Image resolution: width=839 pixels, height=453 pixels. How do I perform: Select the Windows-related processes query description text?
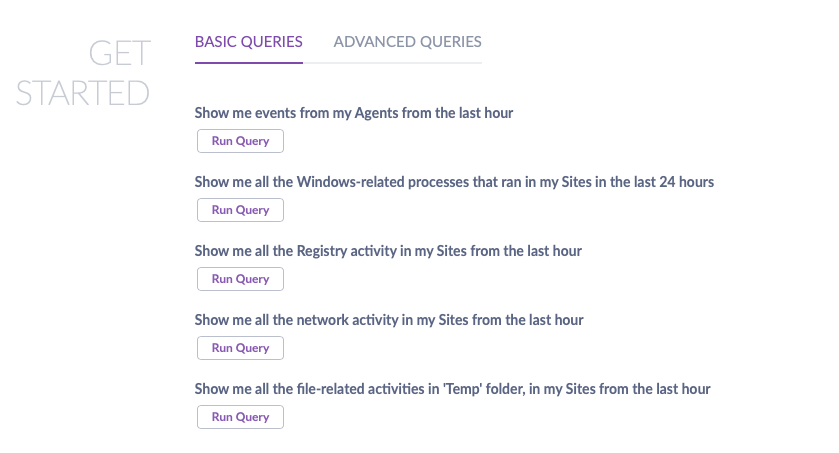point(453,182)
